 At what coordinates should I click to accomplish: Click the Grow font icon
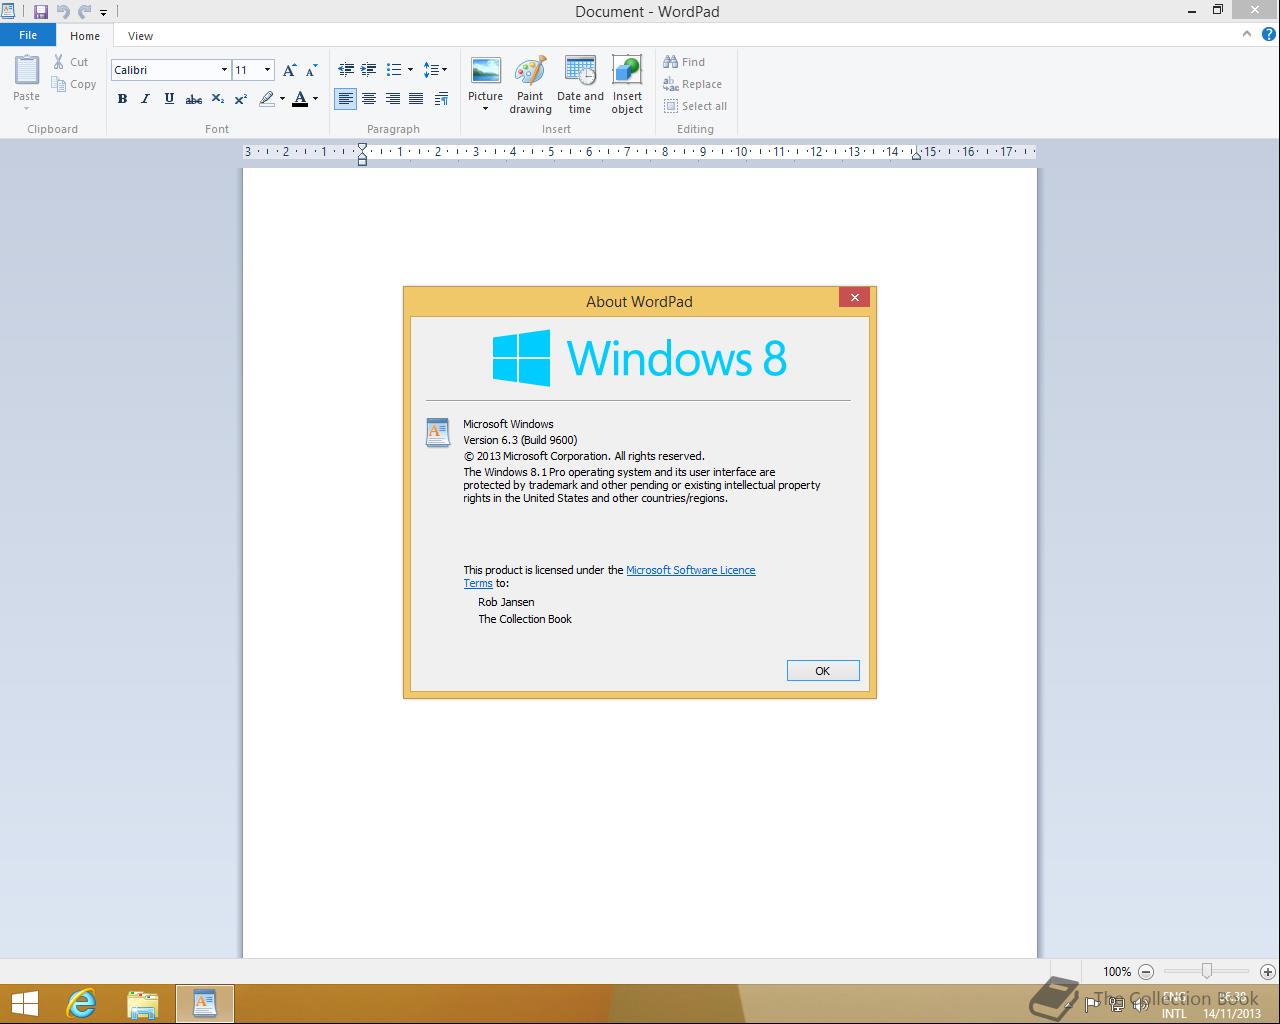click(x=289, y=70)
